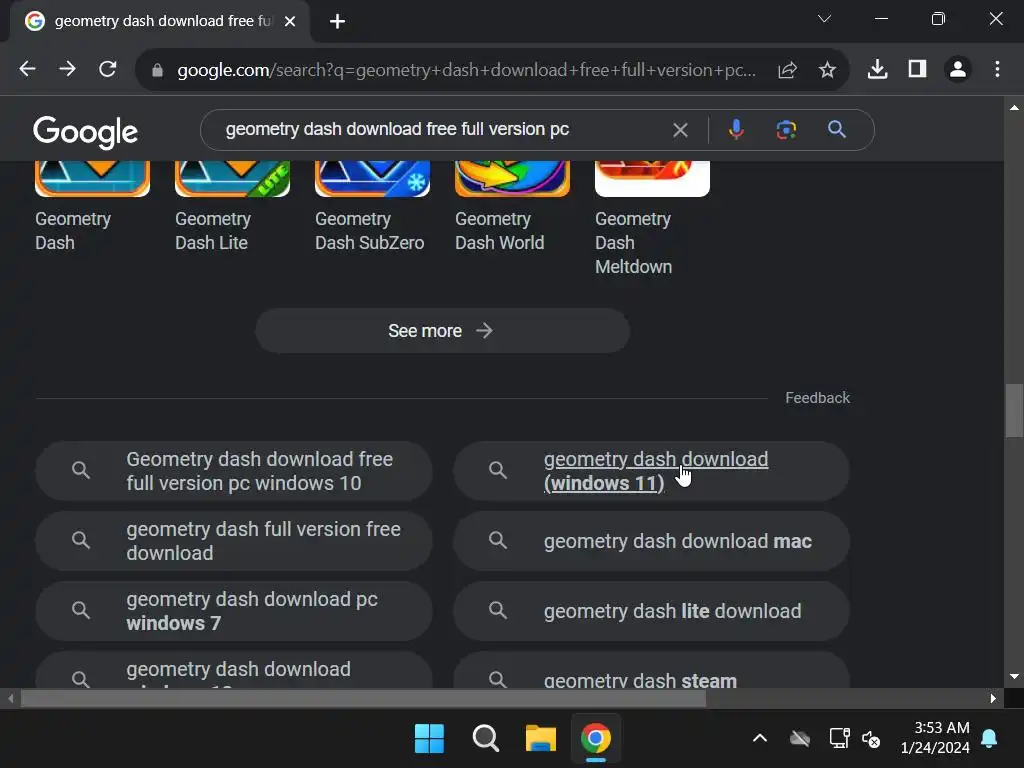Open Windows taskbar search
1024x768 pixels.
(x=485, y=739)
